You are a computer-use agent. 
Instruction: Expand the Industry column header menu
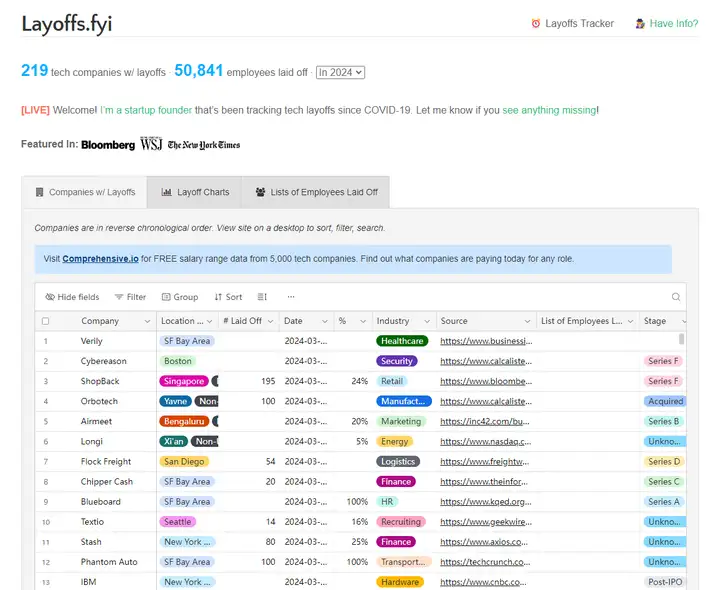tap(427, 321)
